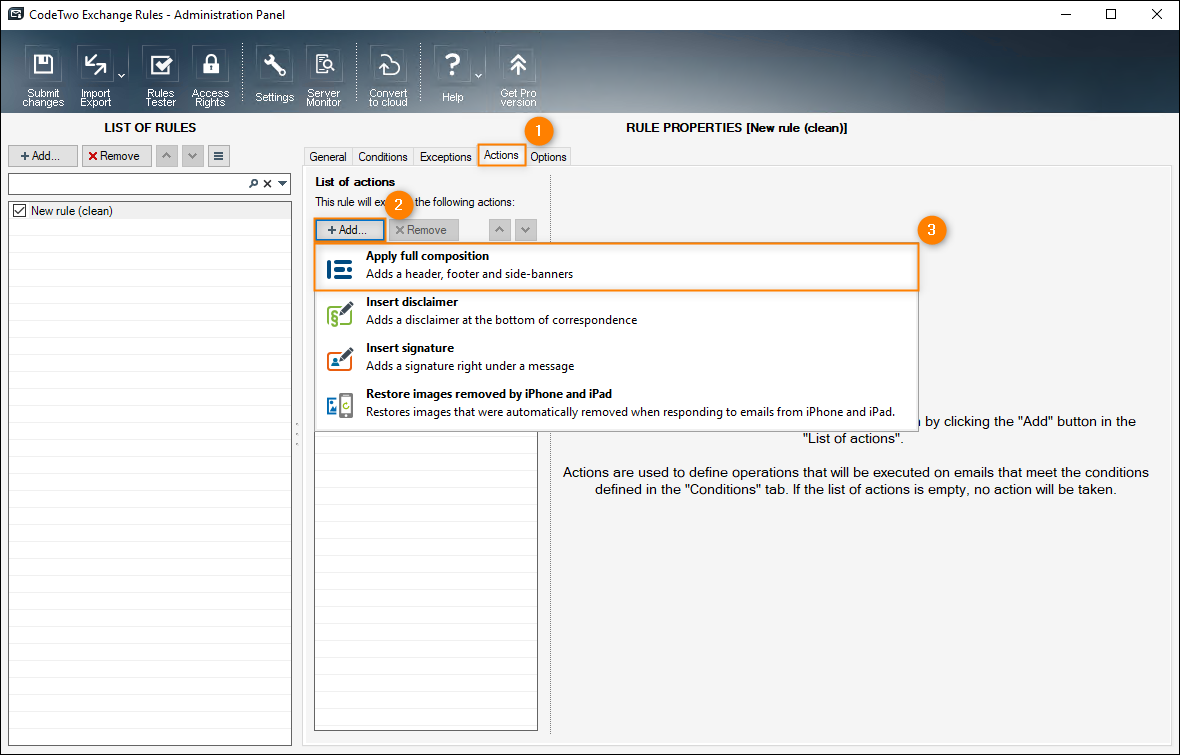Click Remove in the list of actions
The width and height of the screenshot is (1180, 755).
(x=424, y=230)
